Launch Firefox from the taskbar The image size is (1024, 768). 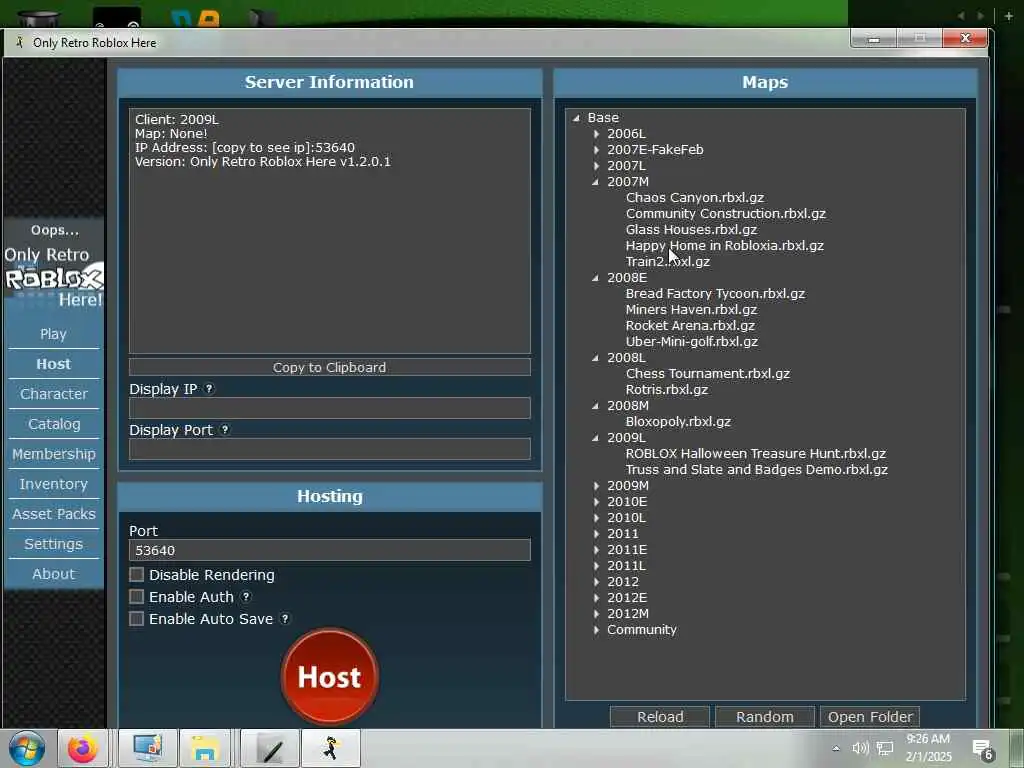[x=82, y=748]
